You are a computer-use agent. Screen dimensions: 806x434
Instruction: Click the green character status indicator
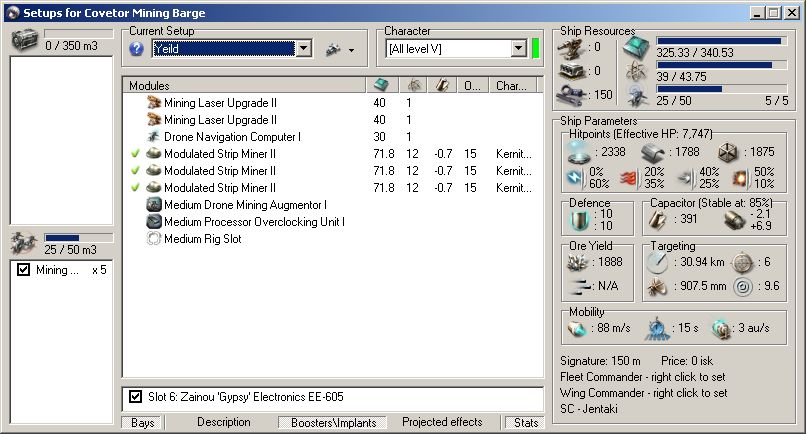click(x=535, y=49)
